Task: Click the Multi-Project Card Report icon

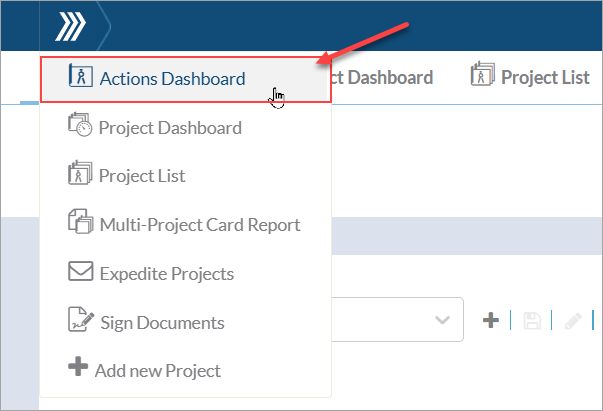Action: point(79,224)
